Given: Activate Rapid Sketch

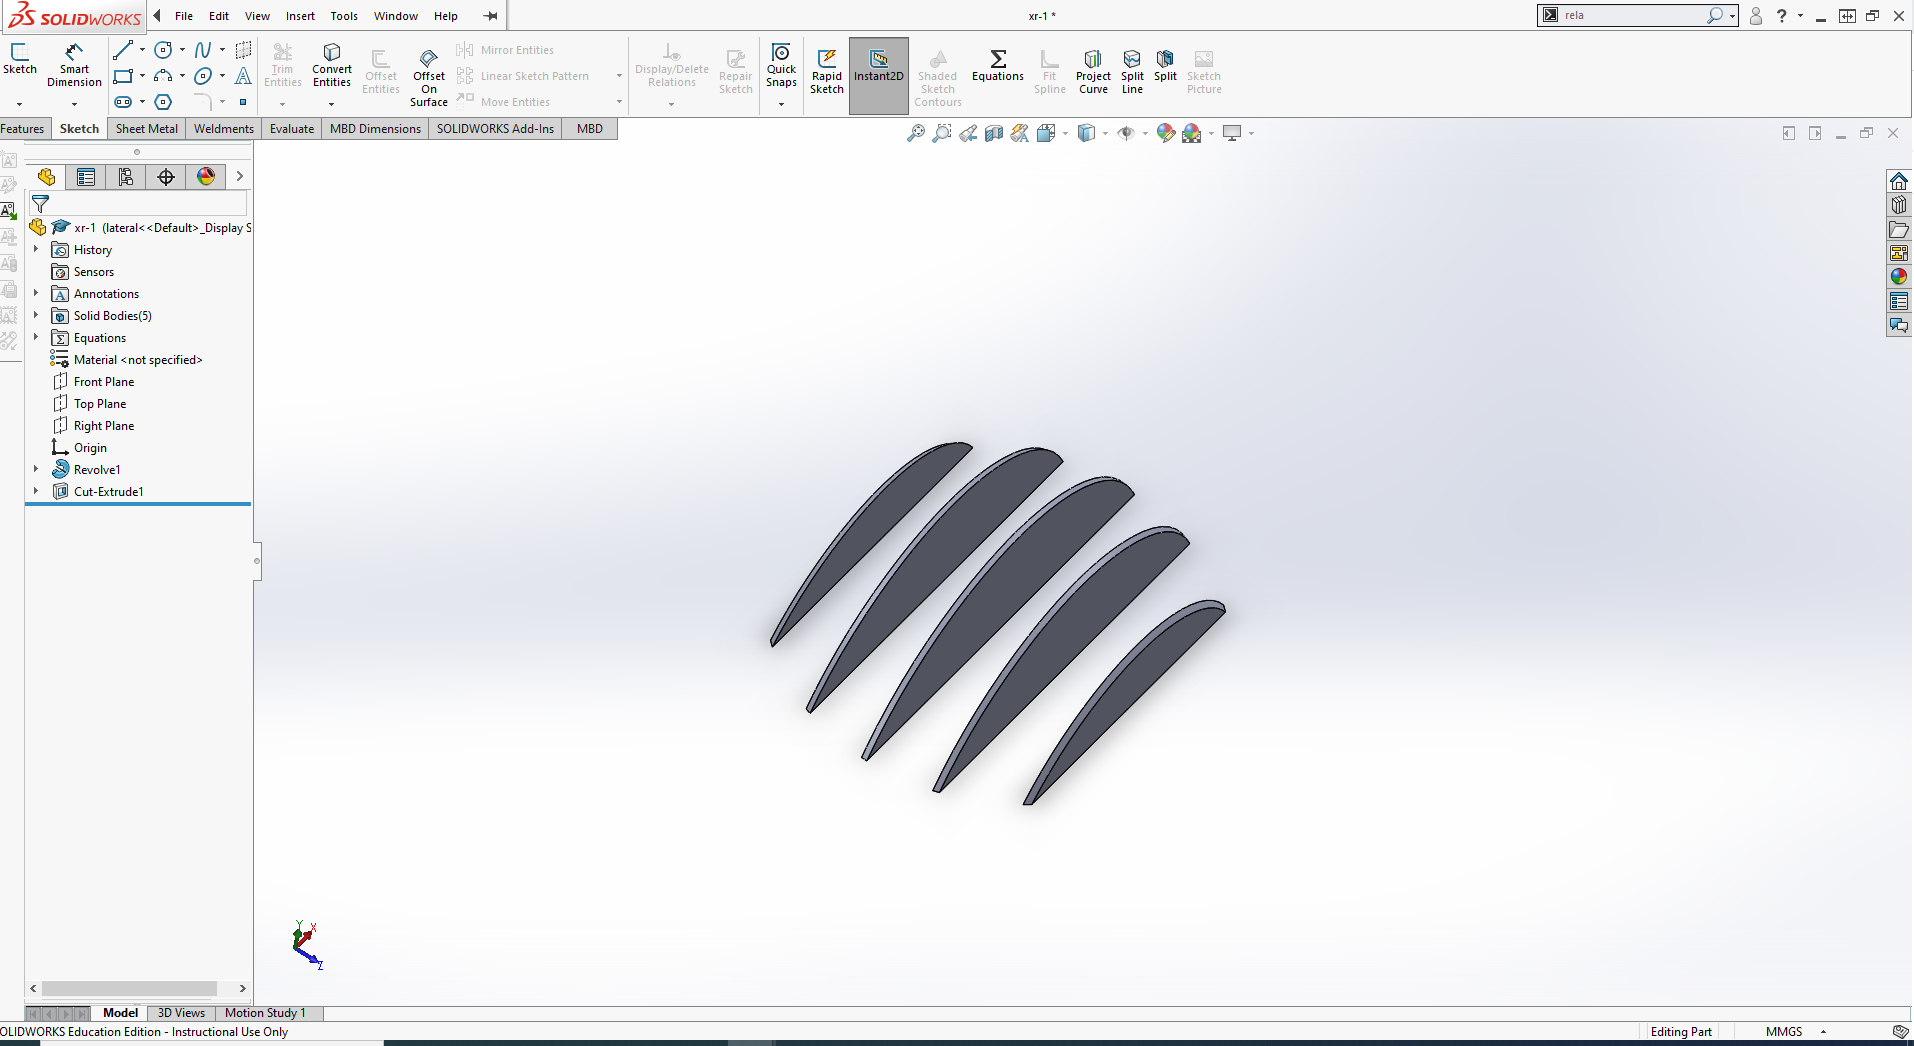Looking at the screenshot, I should click(827, 71).
